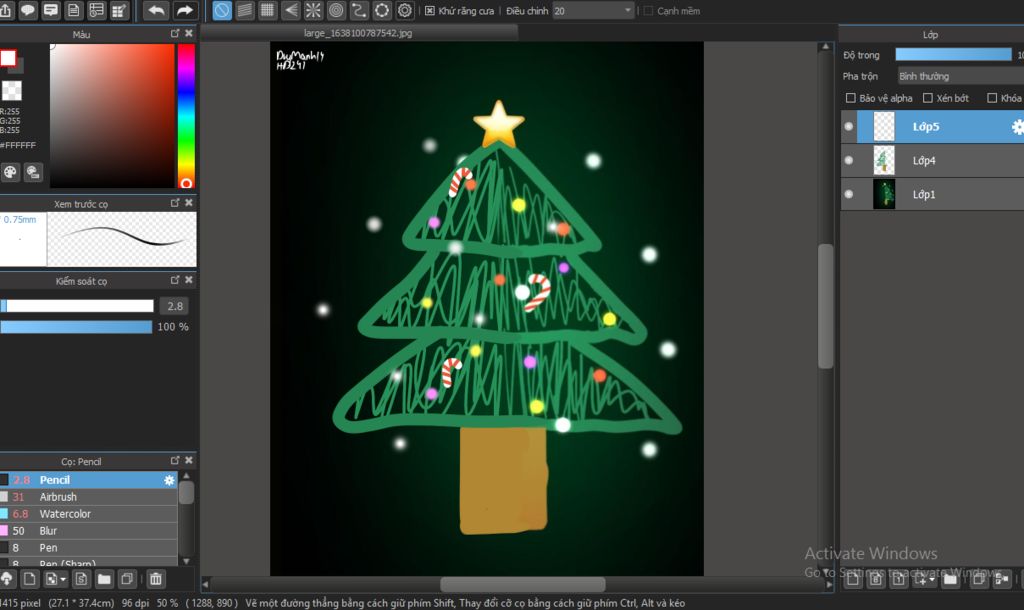Click the brush opacity slider at 100 %
Screen dimensions: 1024x610
76,327
